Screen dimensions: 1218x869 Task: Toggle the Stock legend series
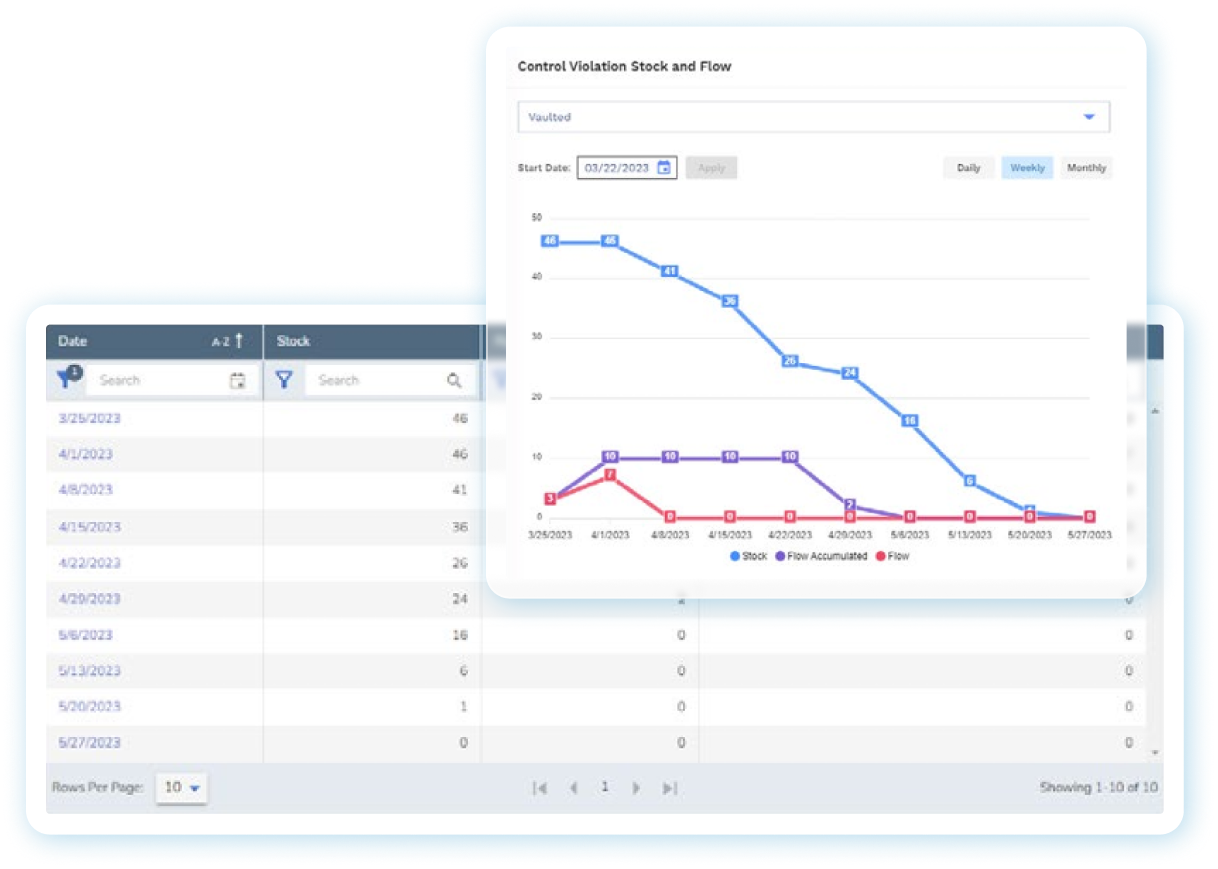pos(748,556)
